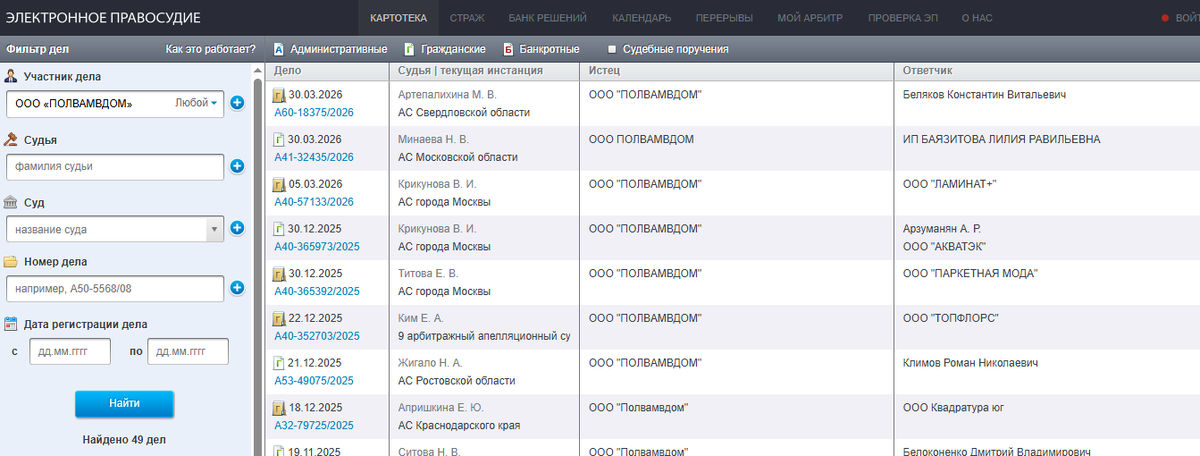Viewport: 1200px width, 456px height.
Task: Expand the court name dropdown arrow
Action: coord(214,229)
